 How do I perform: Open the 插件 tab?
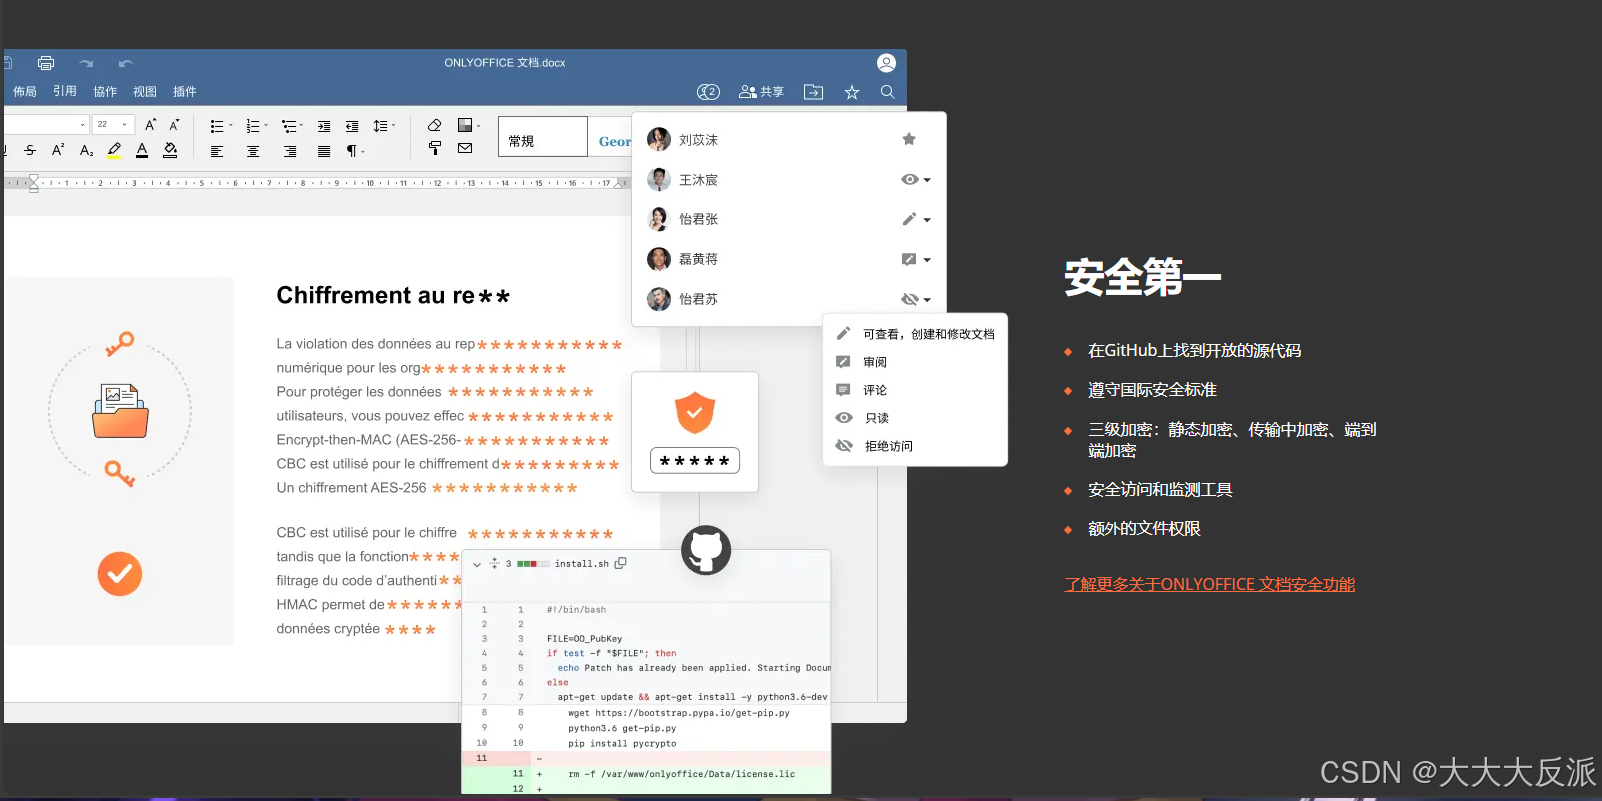[185, 91]
